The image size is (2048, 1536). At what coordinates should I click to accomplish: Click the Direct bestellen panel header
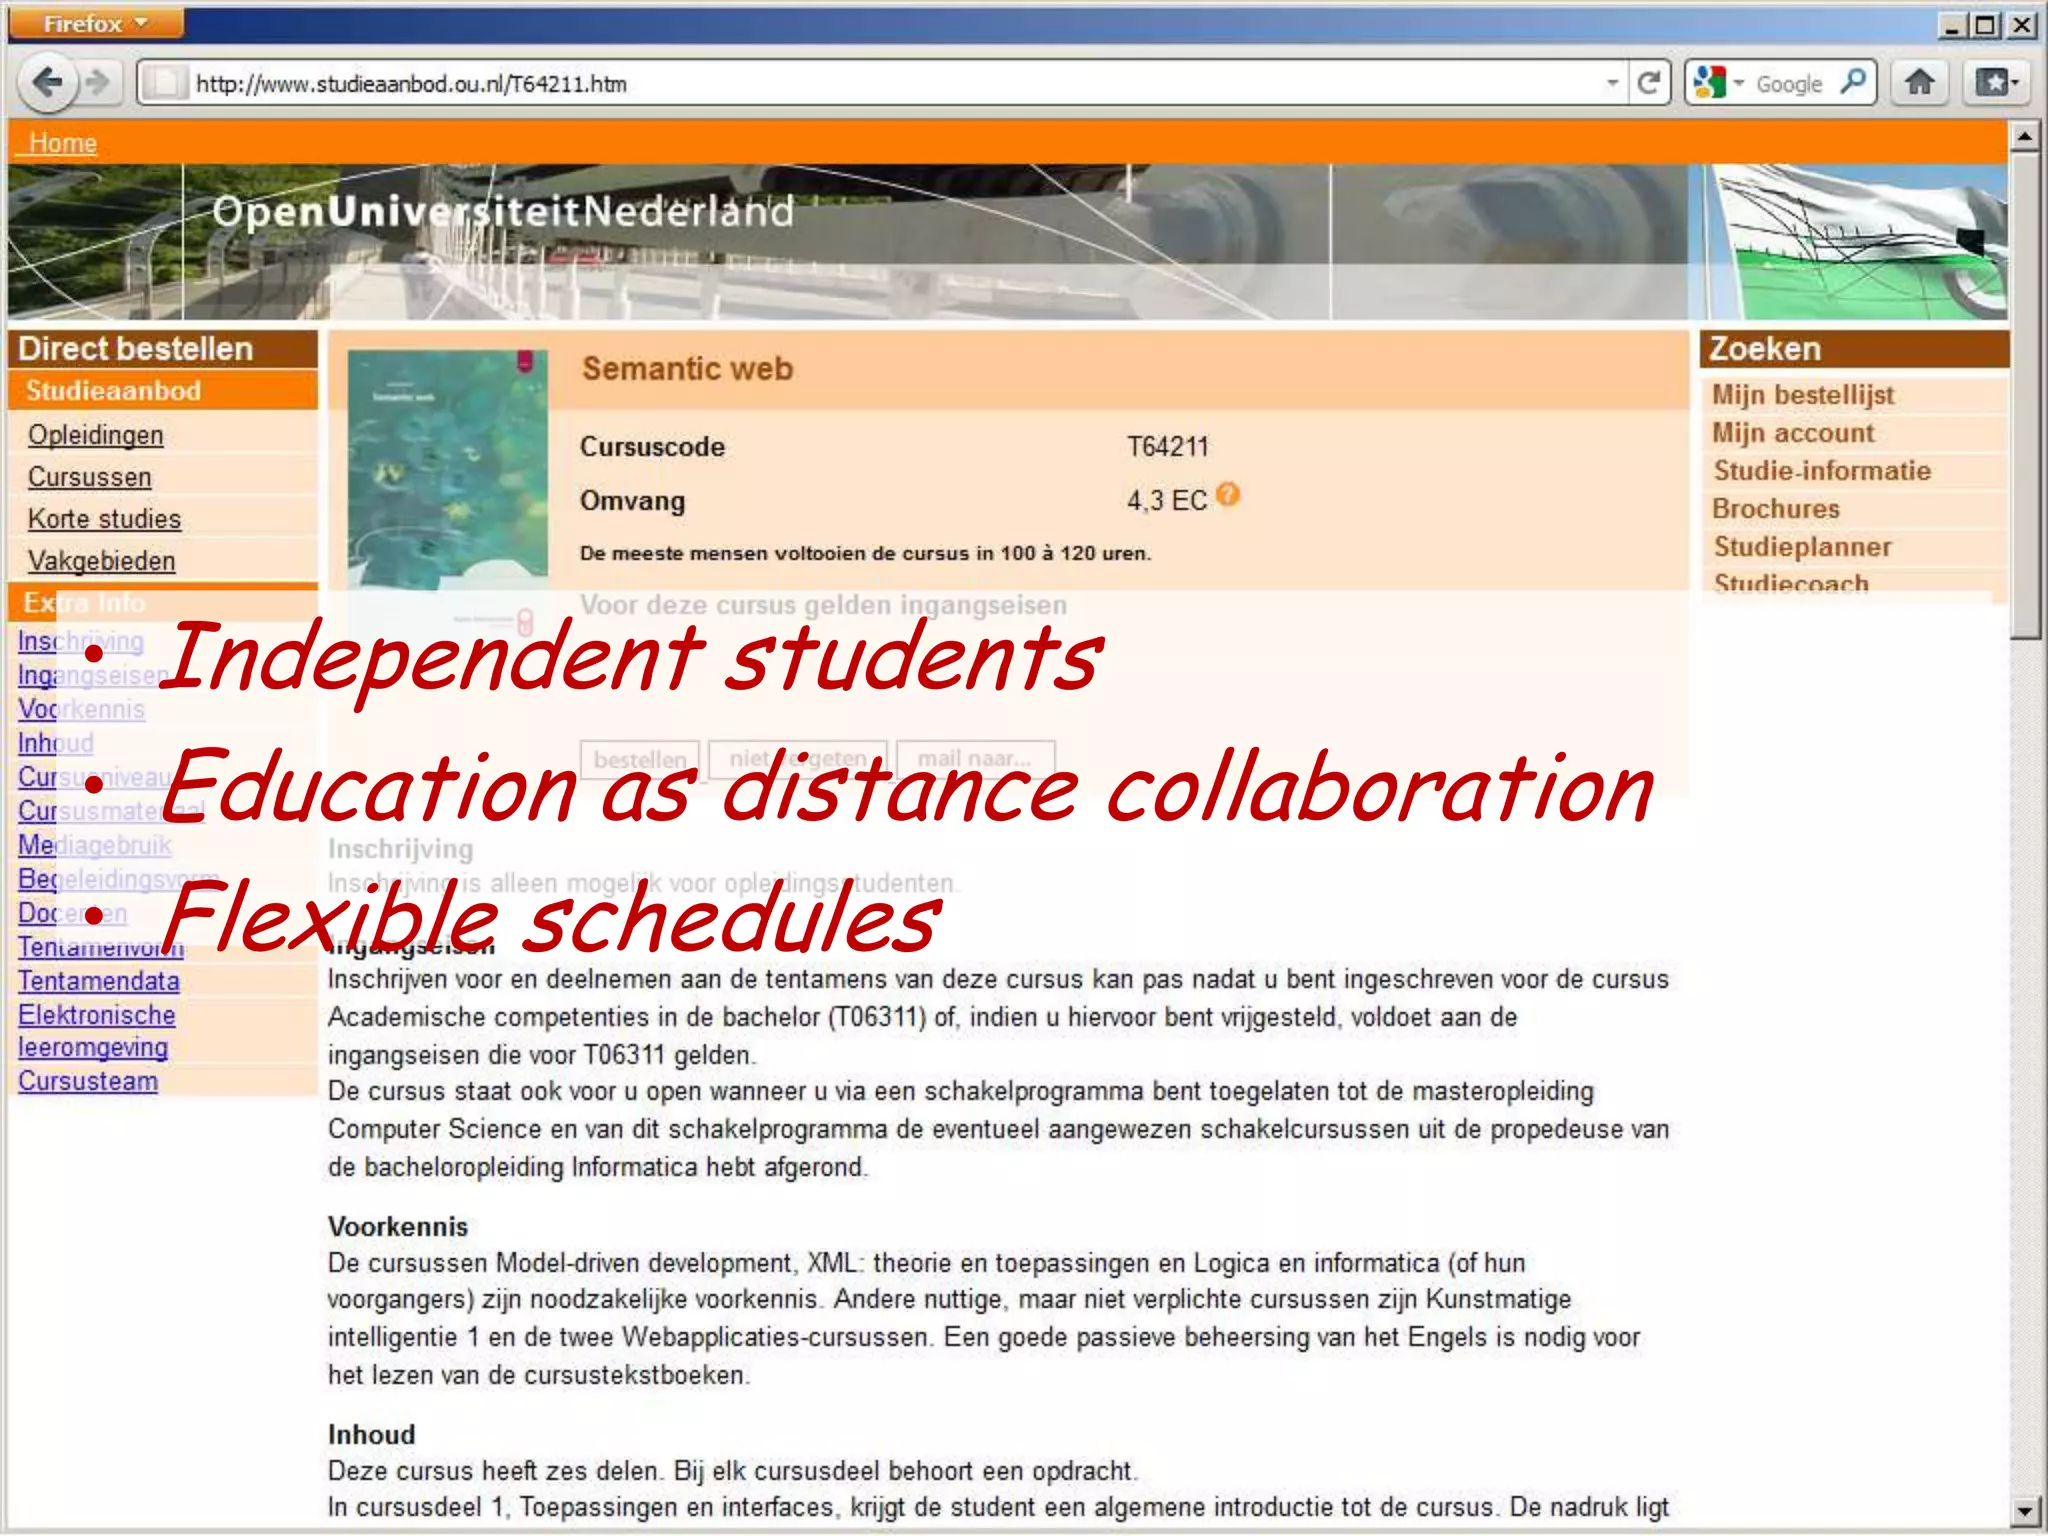163,349
